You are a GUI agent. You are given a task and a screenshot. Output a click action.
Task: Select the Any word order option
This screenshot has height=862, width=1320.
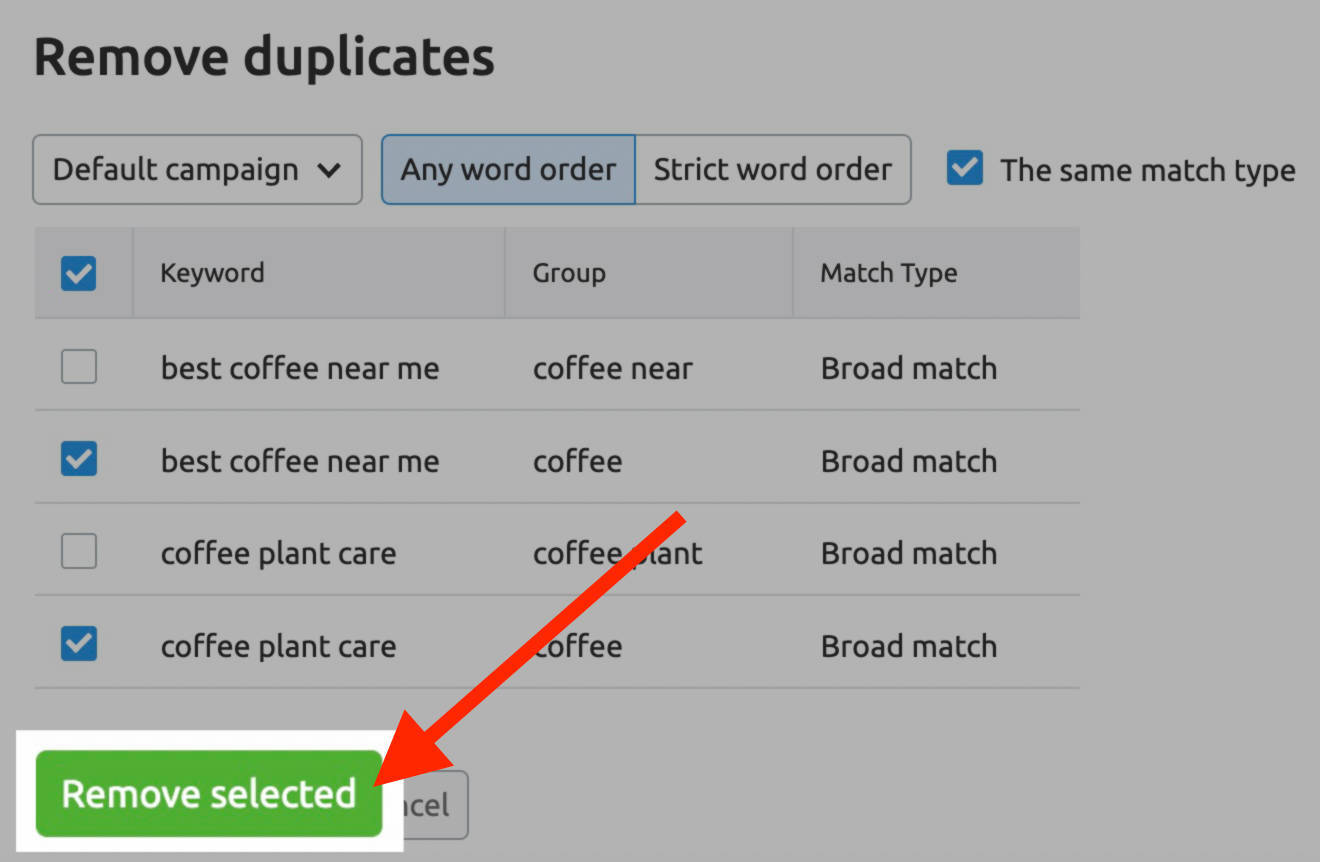point(507,169)
